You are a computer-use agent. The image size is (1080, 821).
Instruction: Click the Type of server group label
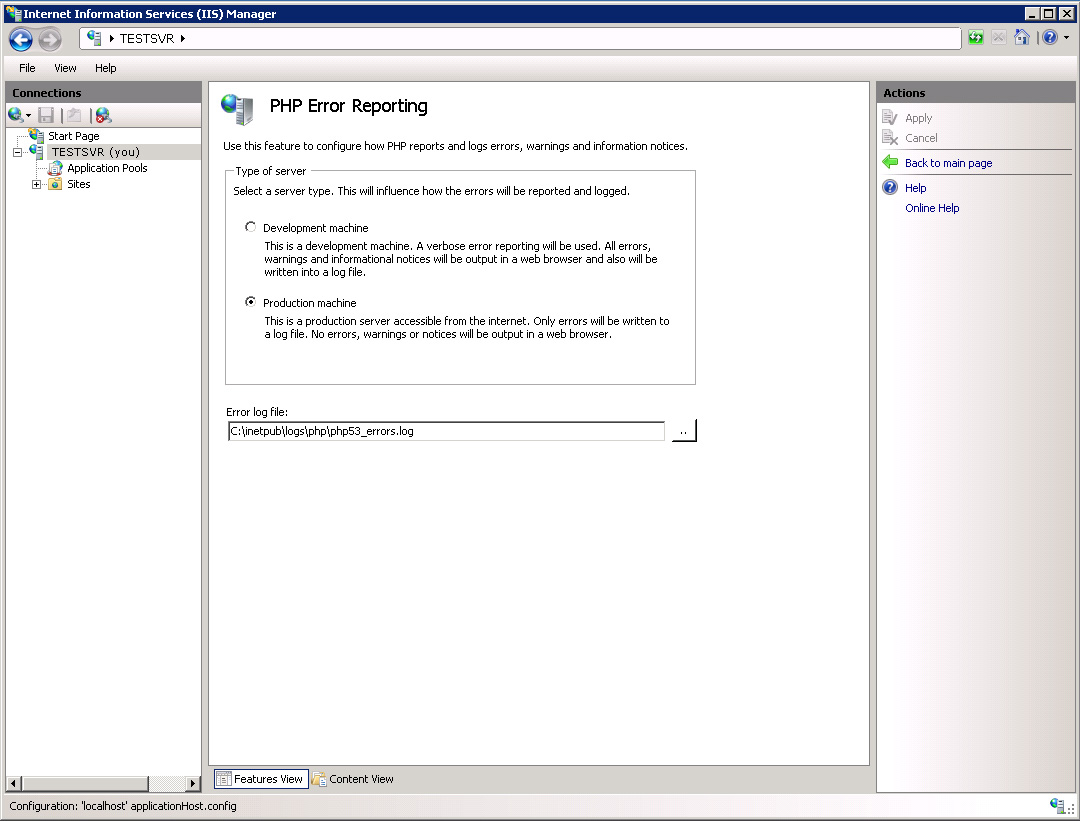(271, 172)
